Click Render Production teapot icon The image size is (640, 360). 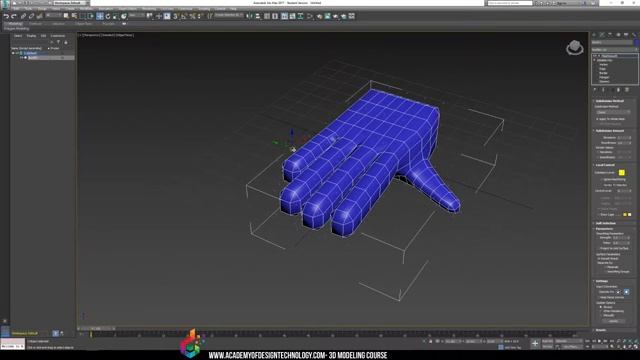(x=336, y=16)
